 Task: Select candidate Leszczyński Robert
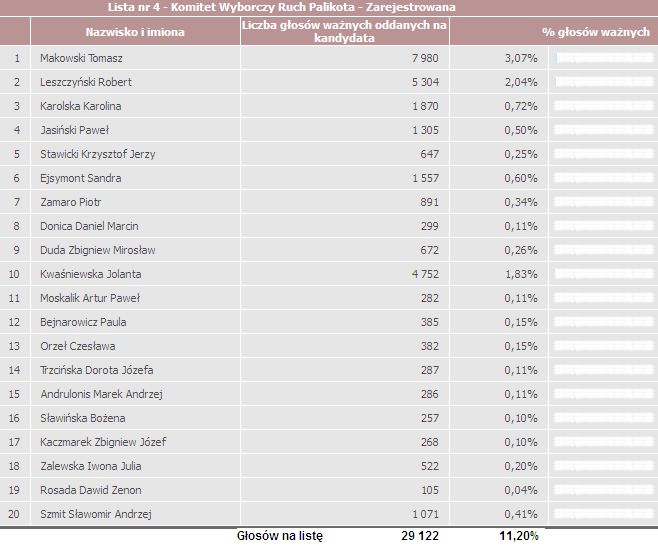pyautogui.click(x=86, y=82)
